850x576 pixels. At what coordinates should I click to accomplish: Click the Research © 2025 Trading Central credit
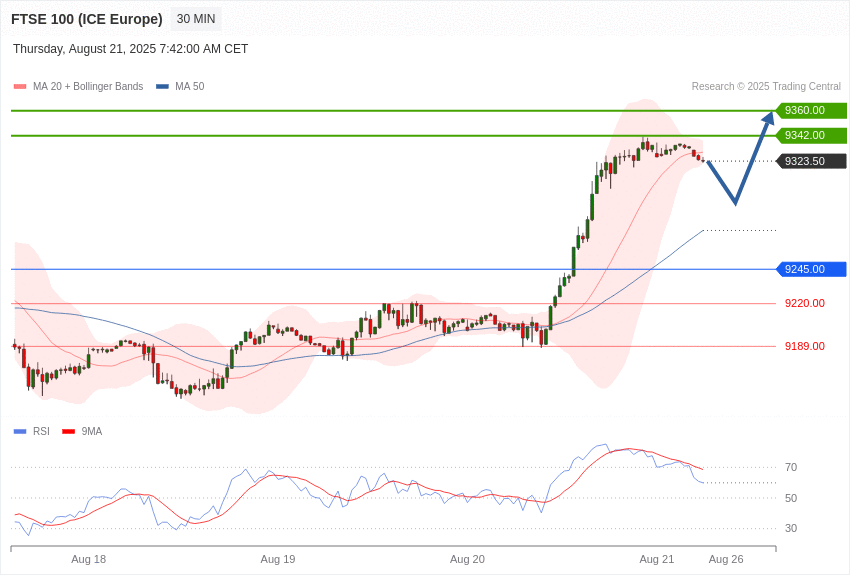[766, 86]
